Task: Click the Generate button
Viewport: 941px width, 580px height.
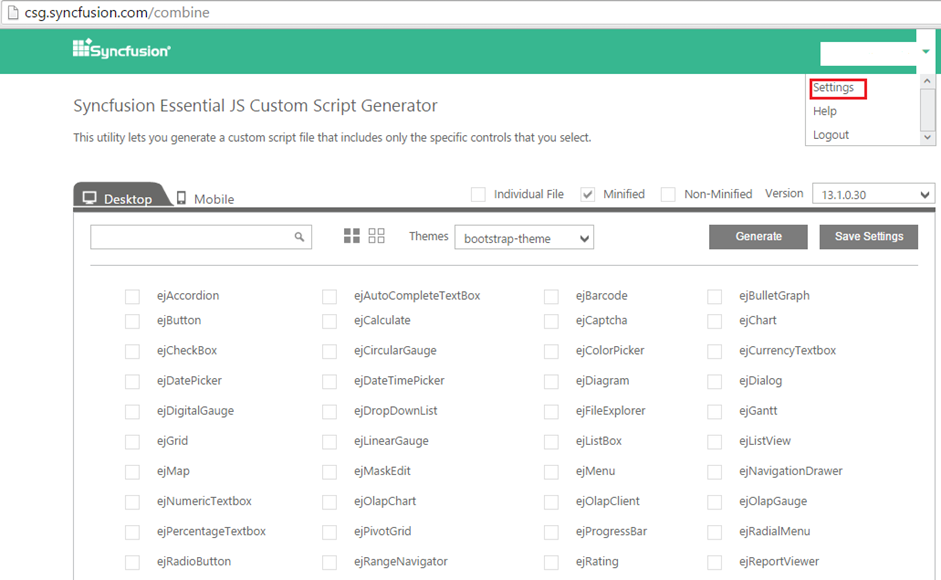Action: [758, 237]
